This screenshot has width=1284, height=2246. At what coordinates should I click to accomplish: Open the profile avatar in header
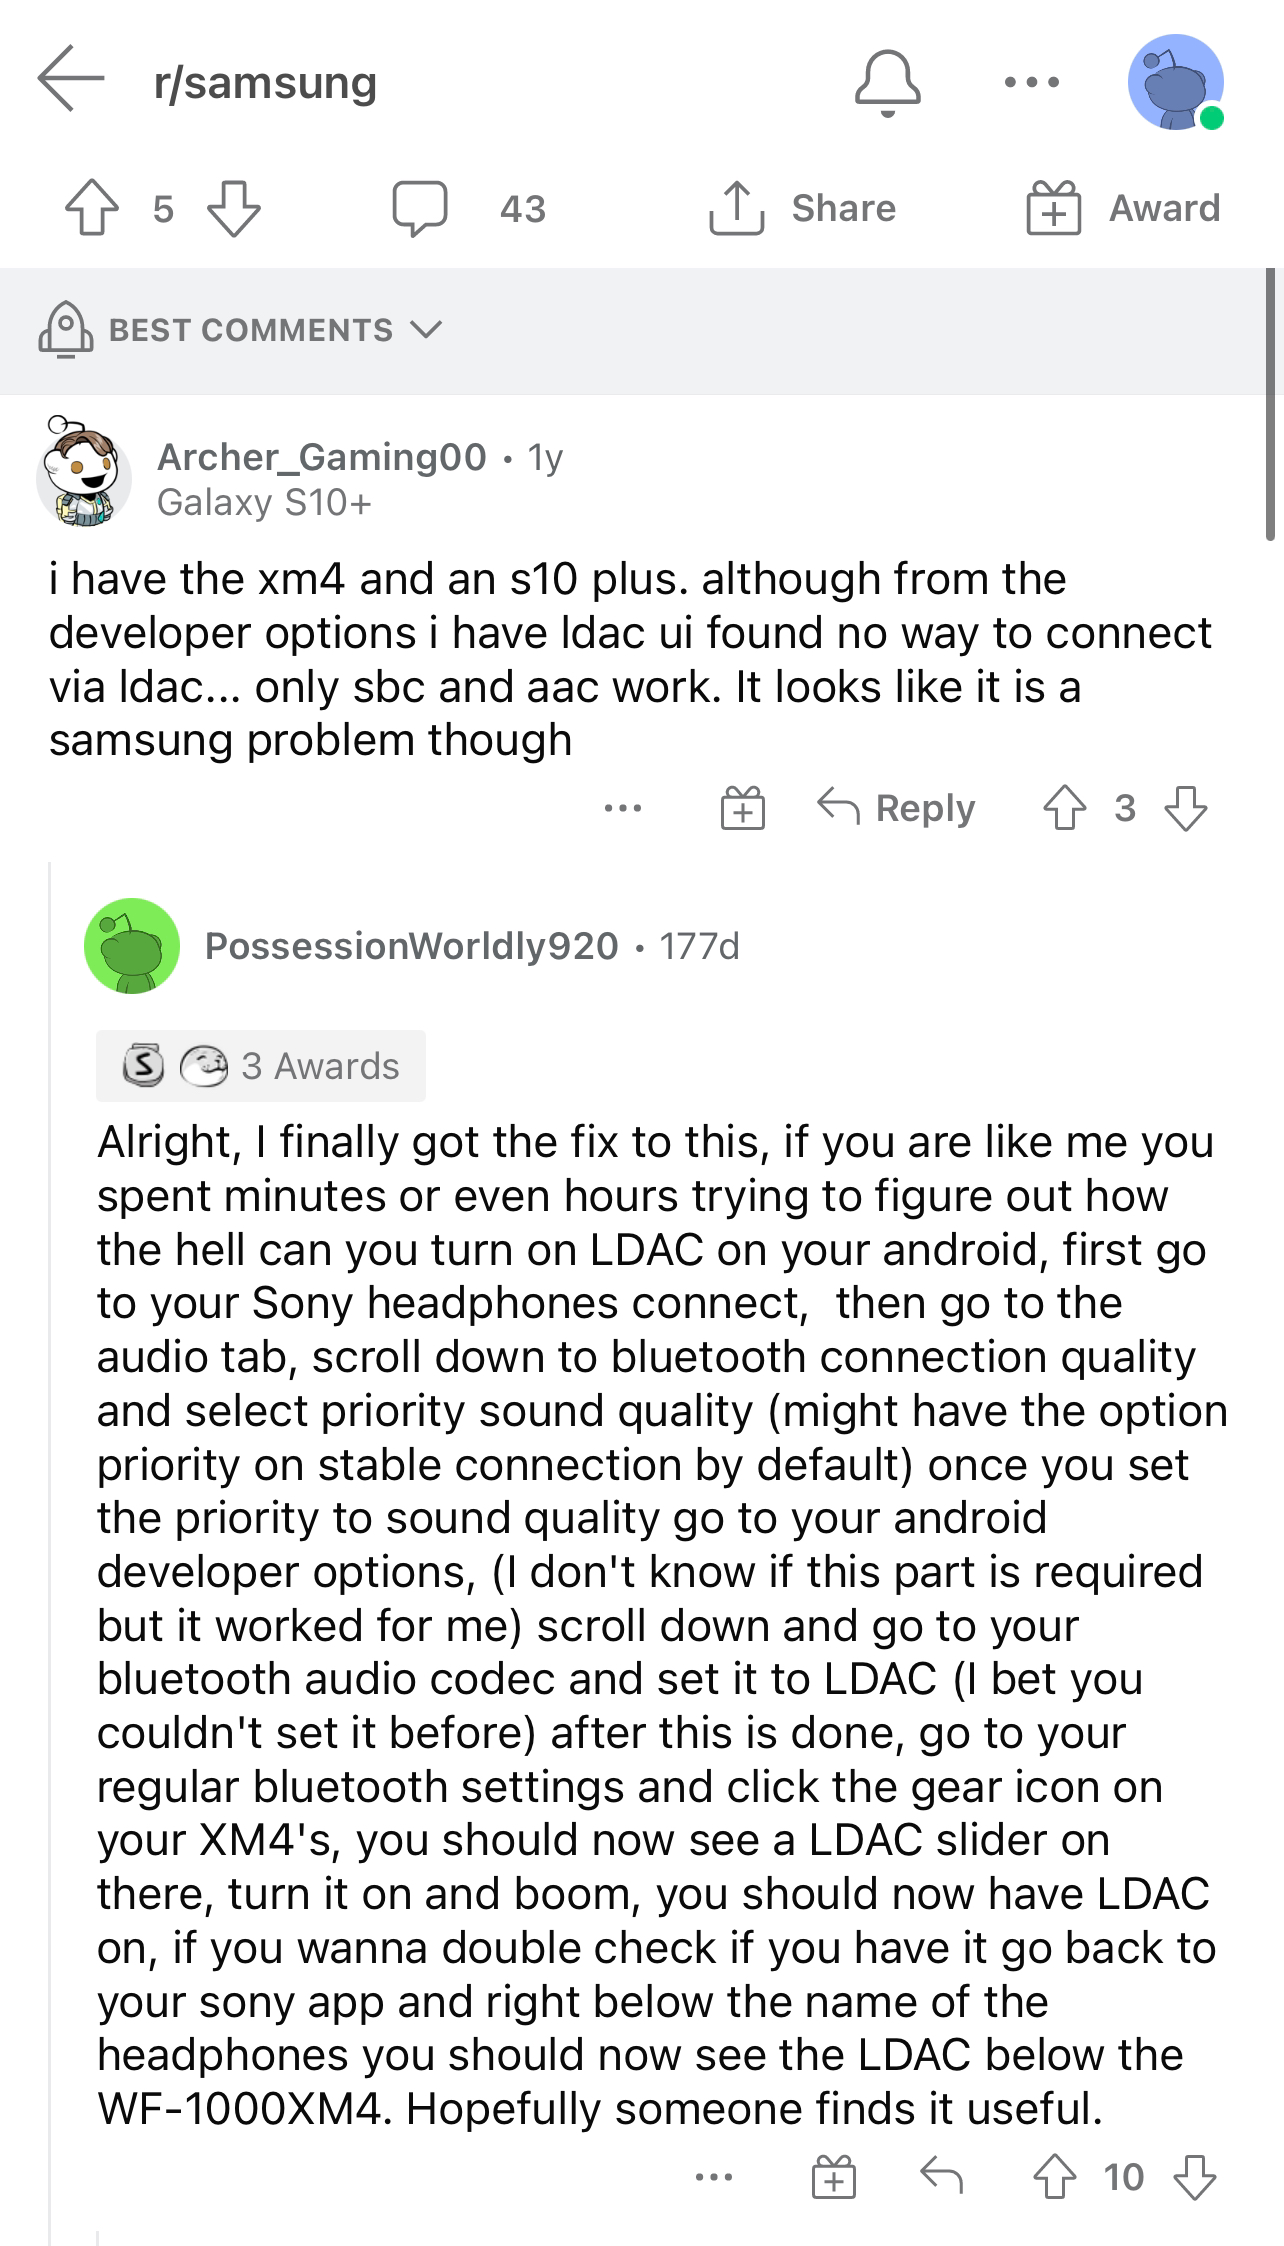1176,82
